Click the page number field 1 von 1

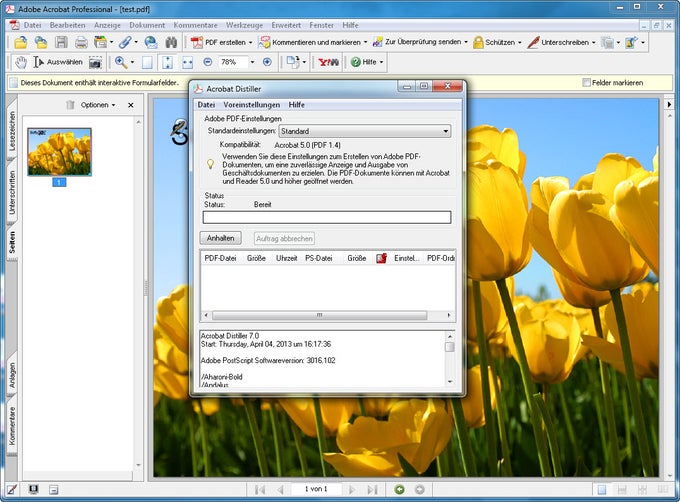pyautogui.click(x=316, y=489)
